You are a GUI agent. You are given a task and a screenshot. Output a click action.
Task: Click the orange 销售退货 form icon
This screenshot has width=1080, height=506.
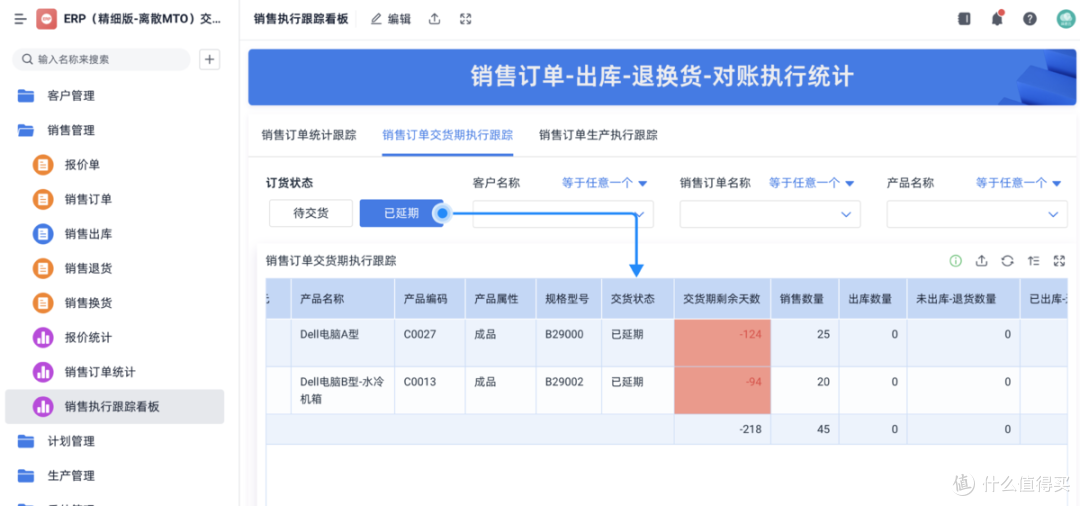43,268
